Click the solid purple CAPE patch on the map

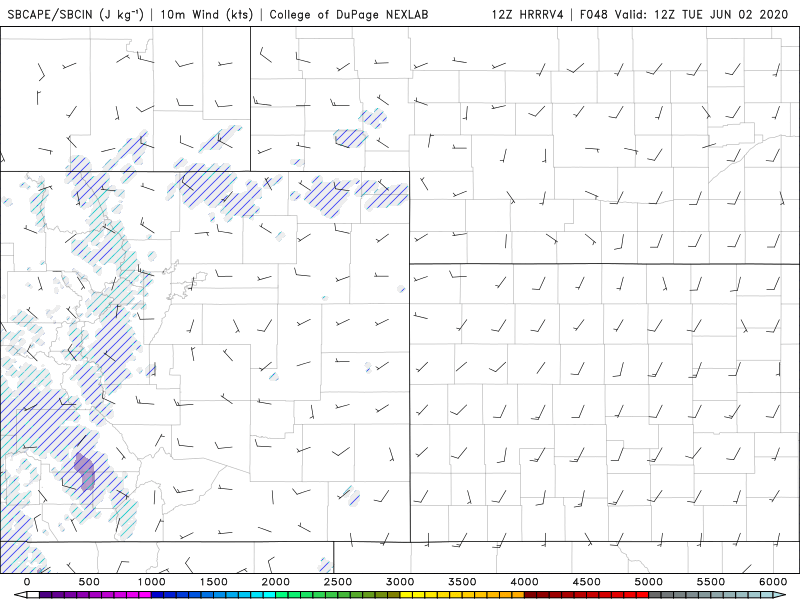click(85, 471)
